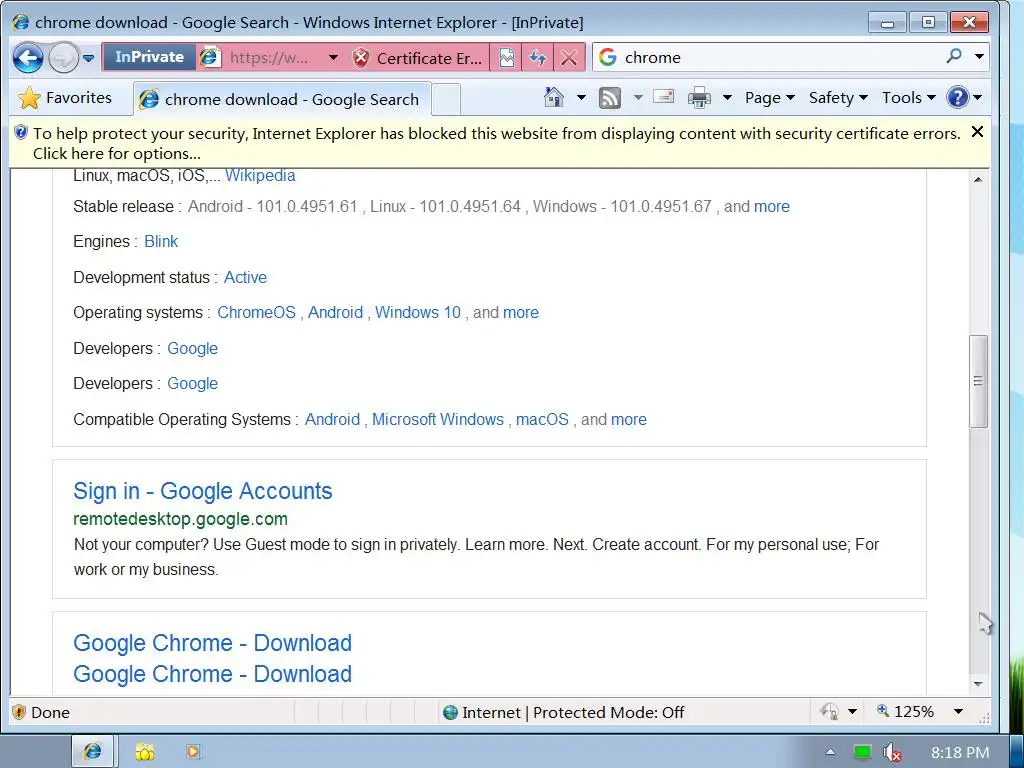1024x768 pixels.
Task: Open a new blank tab
Action: tap(447, 99)
